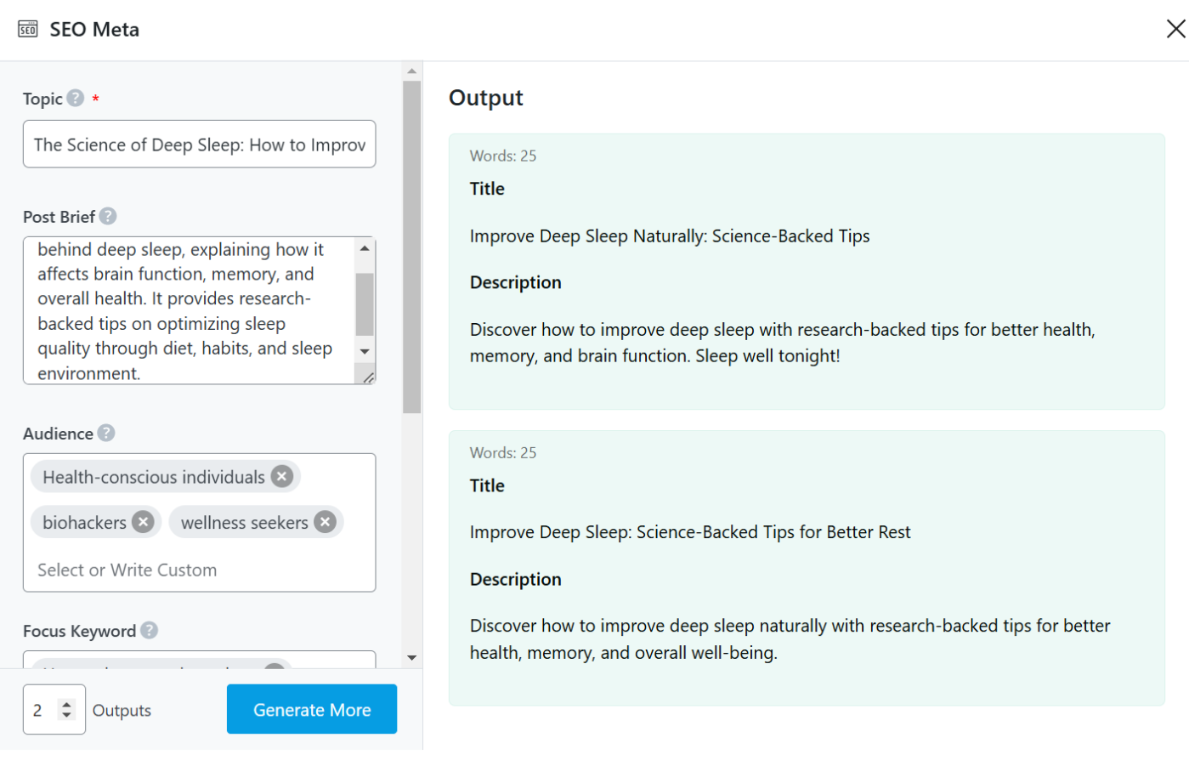This screenshot has width=1196, height=768.
Task: Click the left panel scrollbar up arrow
Action: [x=412, y=72]
